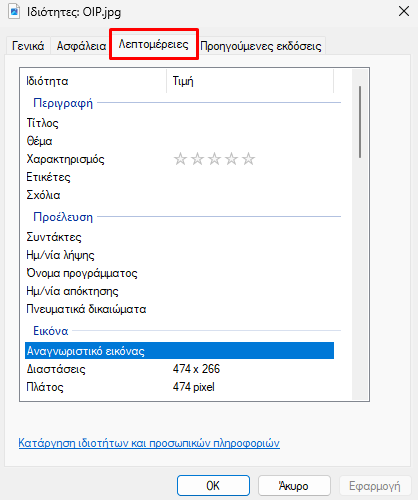Click the Άκυρο button
418x500 pixels.
294,486
